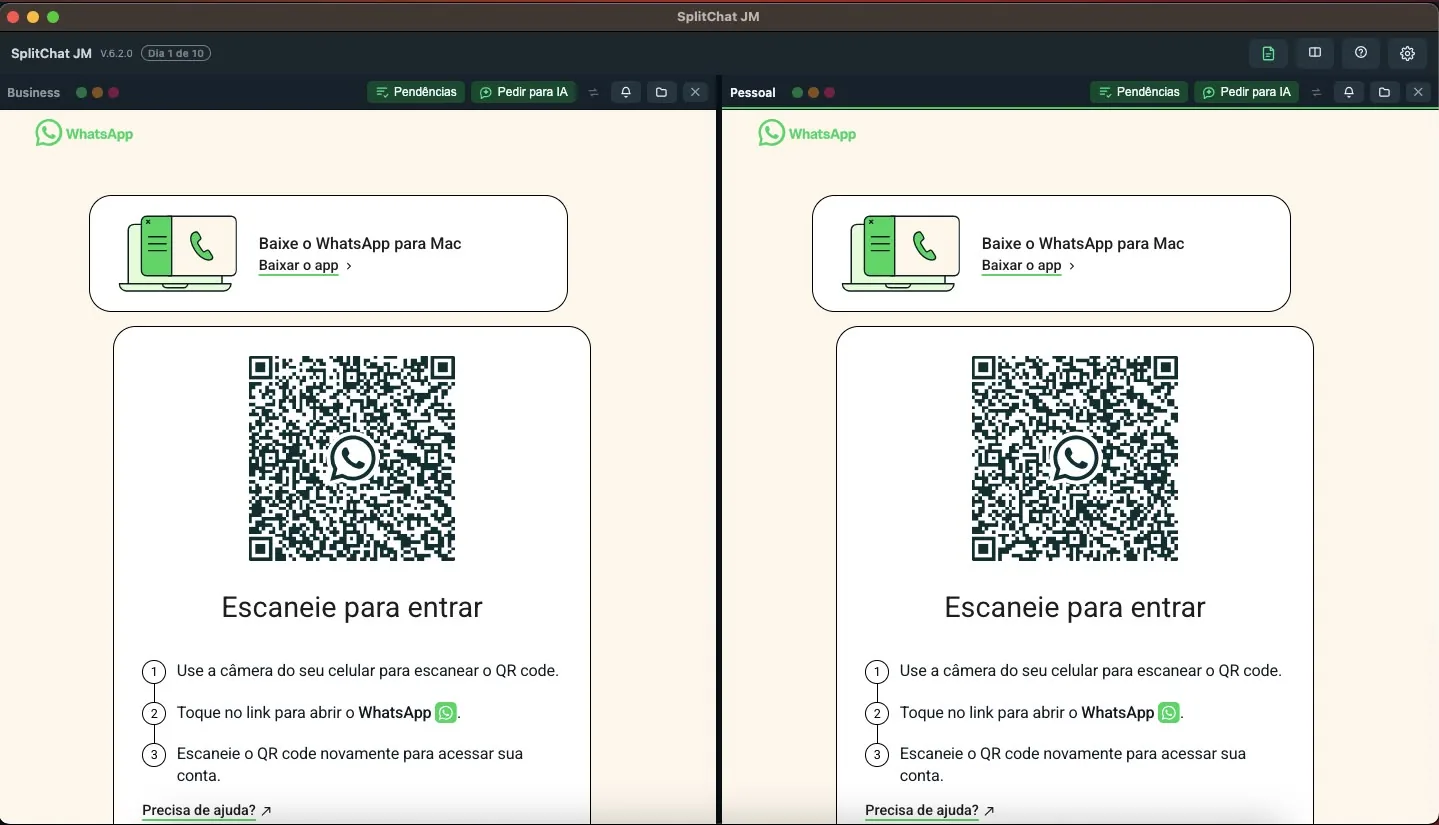Open the help question-mark icon

[x=1361, y=53]
